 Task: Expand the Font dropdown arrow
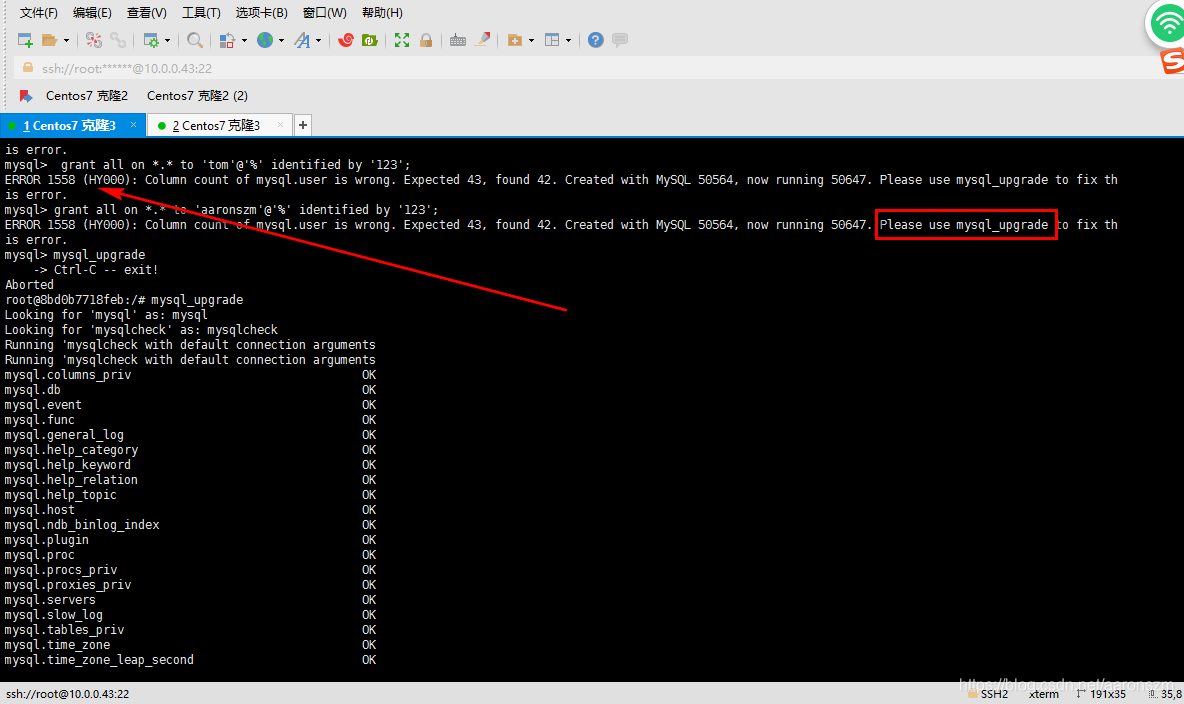[319, 40]
